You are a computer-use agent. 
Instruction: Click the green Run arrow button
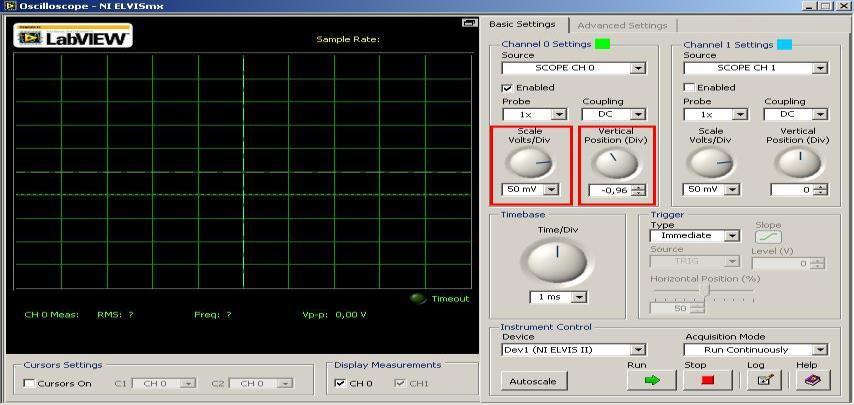coord(651,380)
